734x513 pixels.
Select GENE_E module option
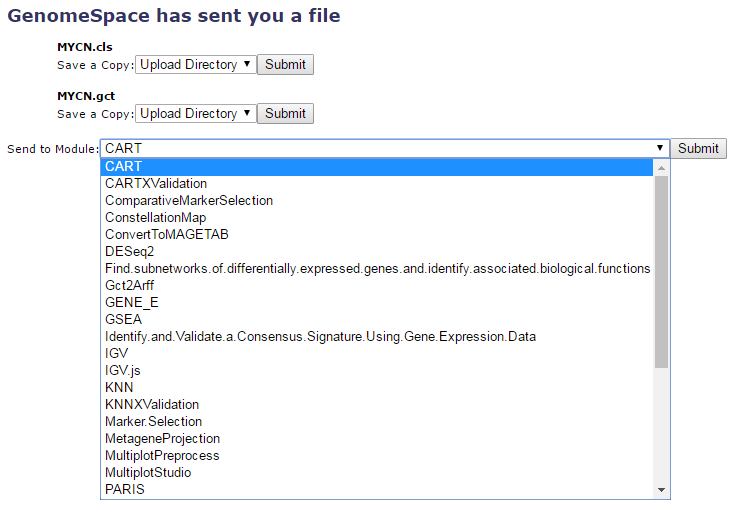click(132, 303)
